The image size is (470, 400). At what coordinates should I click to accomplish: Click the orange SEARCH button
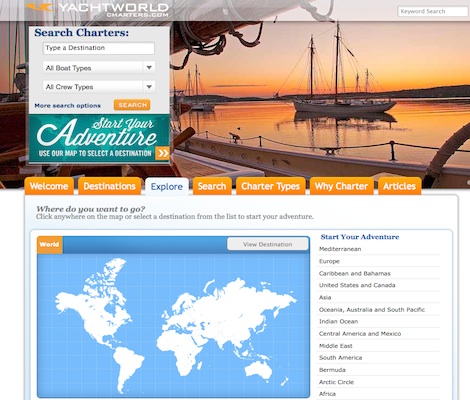132,105
